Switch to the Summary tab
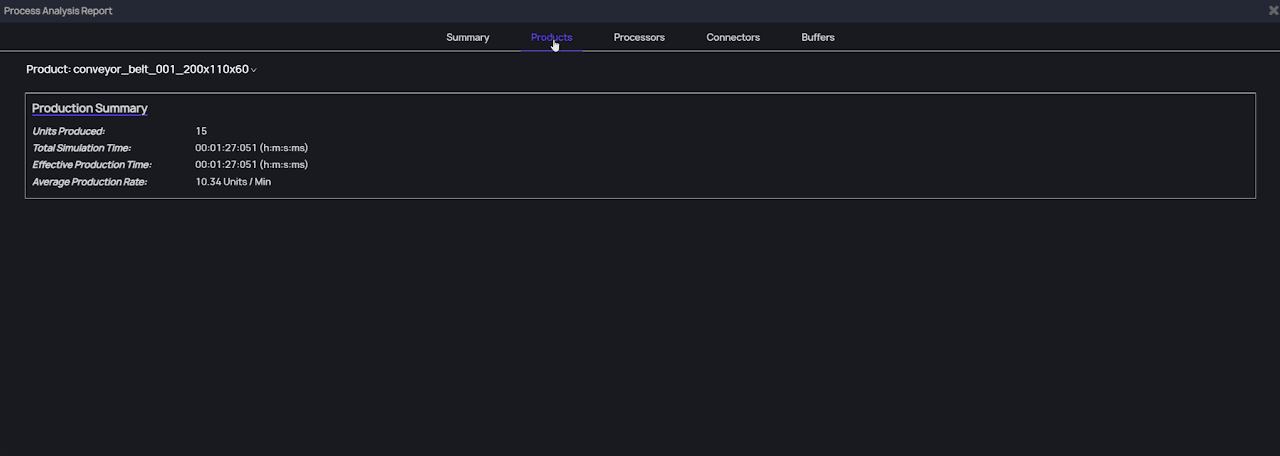The height and width of the screenshot is (456, 1280). (x=467, y=37)
